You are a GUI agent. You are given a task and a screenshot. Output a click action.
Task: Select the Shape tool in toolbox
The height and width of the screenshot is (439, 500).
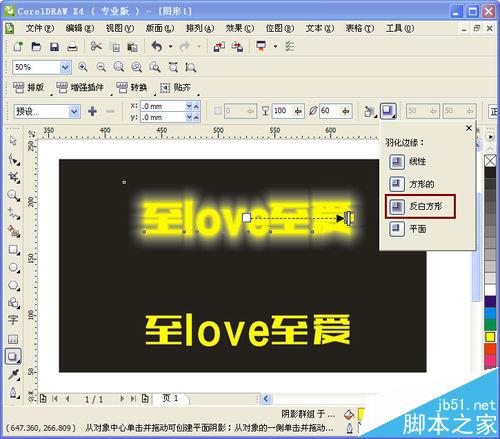tap(14, 160)
